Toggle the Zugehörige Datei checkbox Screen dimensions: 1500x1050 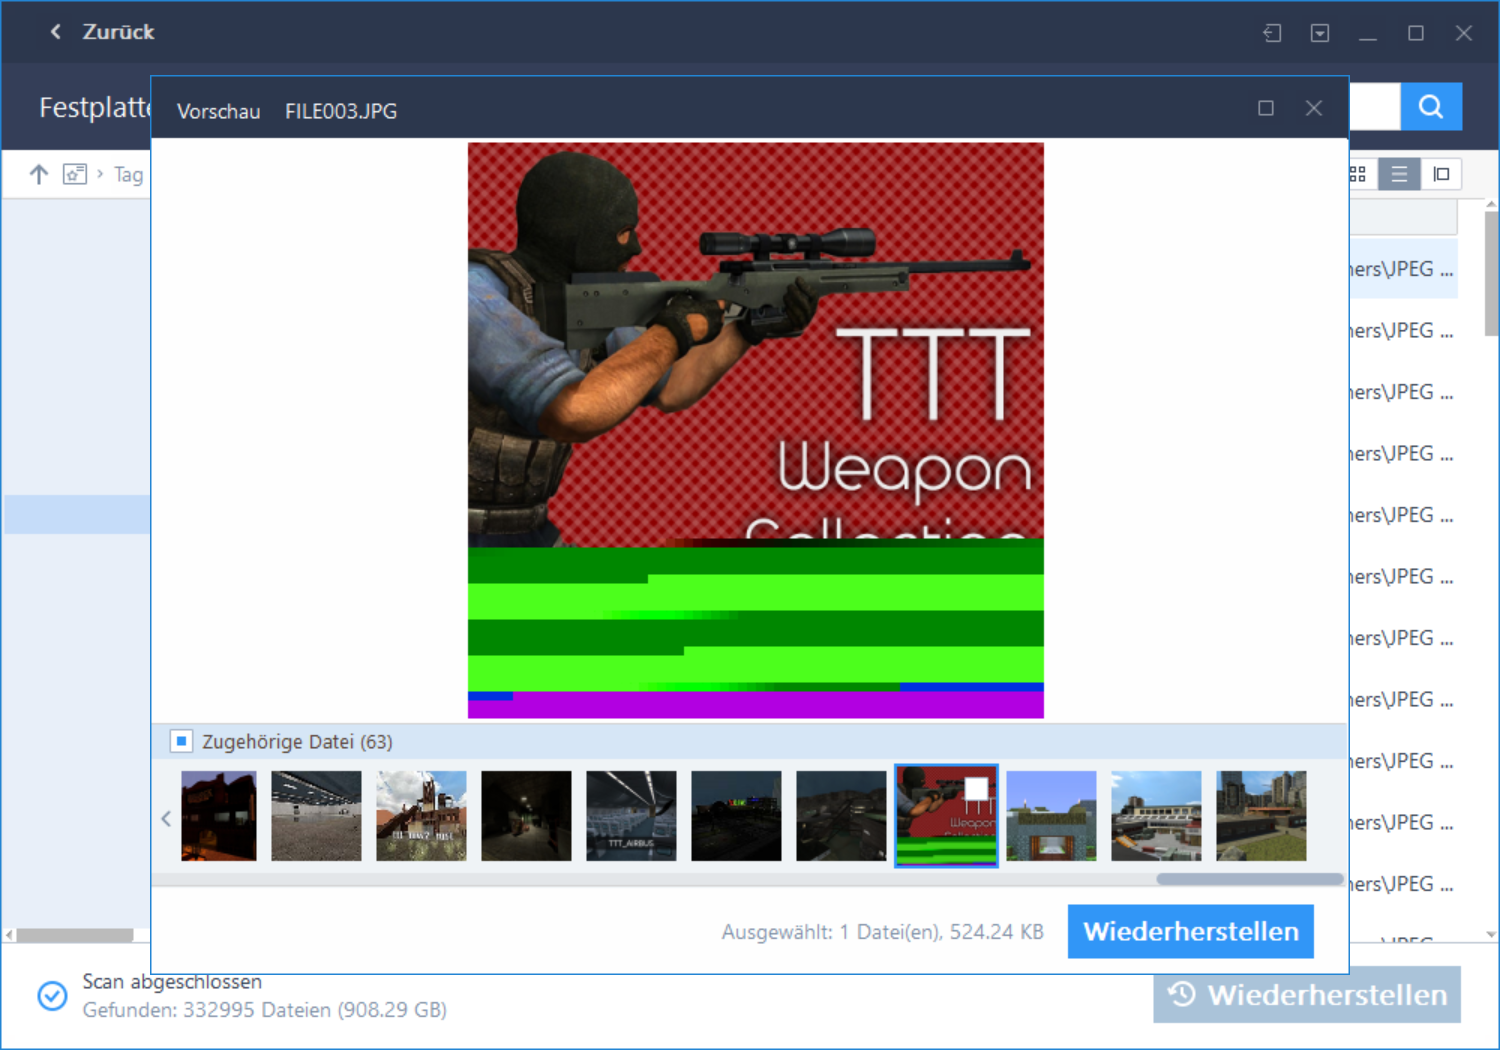click(x=181, y=741)
